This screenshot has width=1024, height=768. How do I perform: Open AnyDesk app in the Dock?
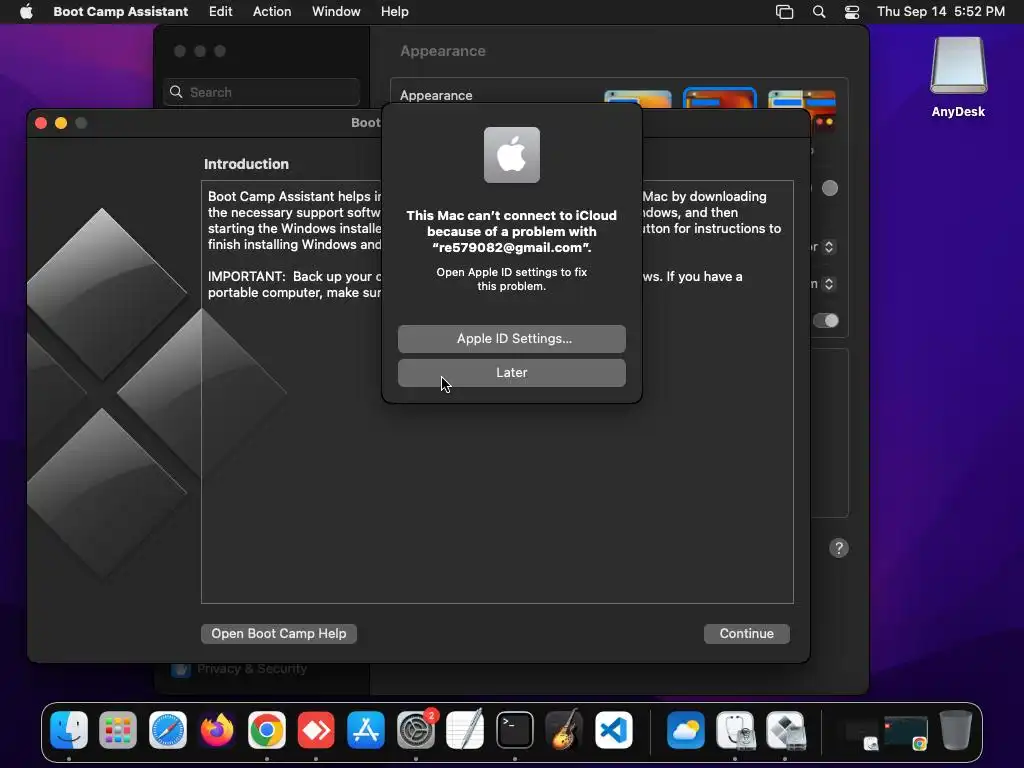tap(316, 729)
